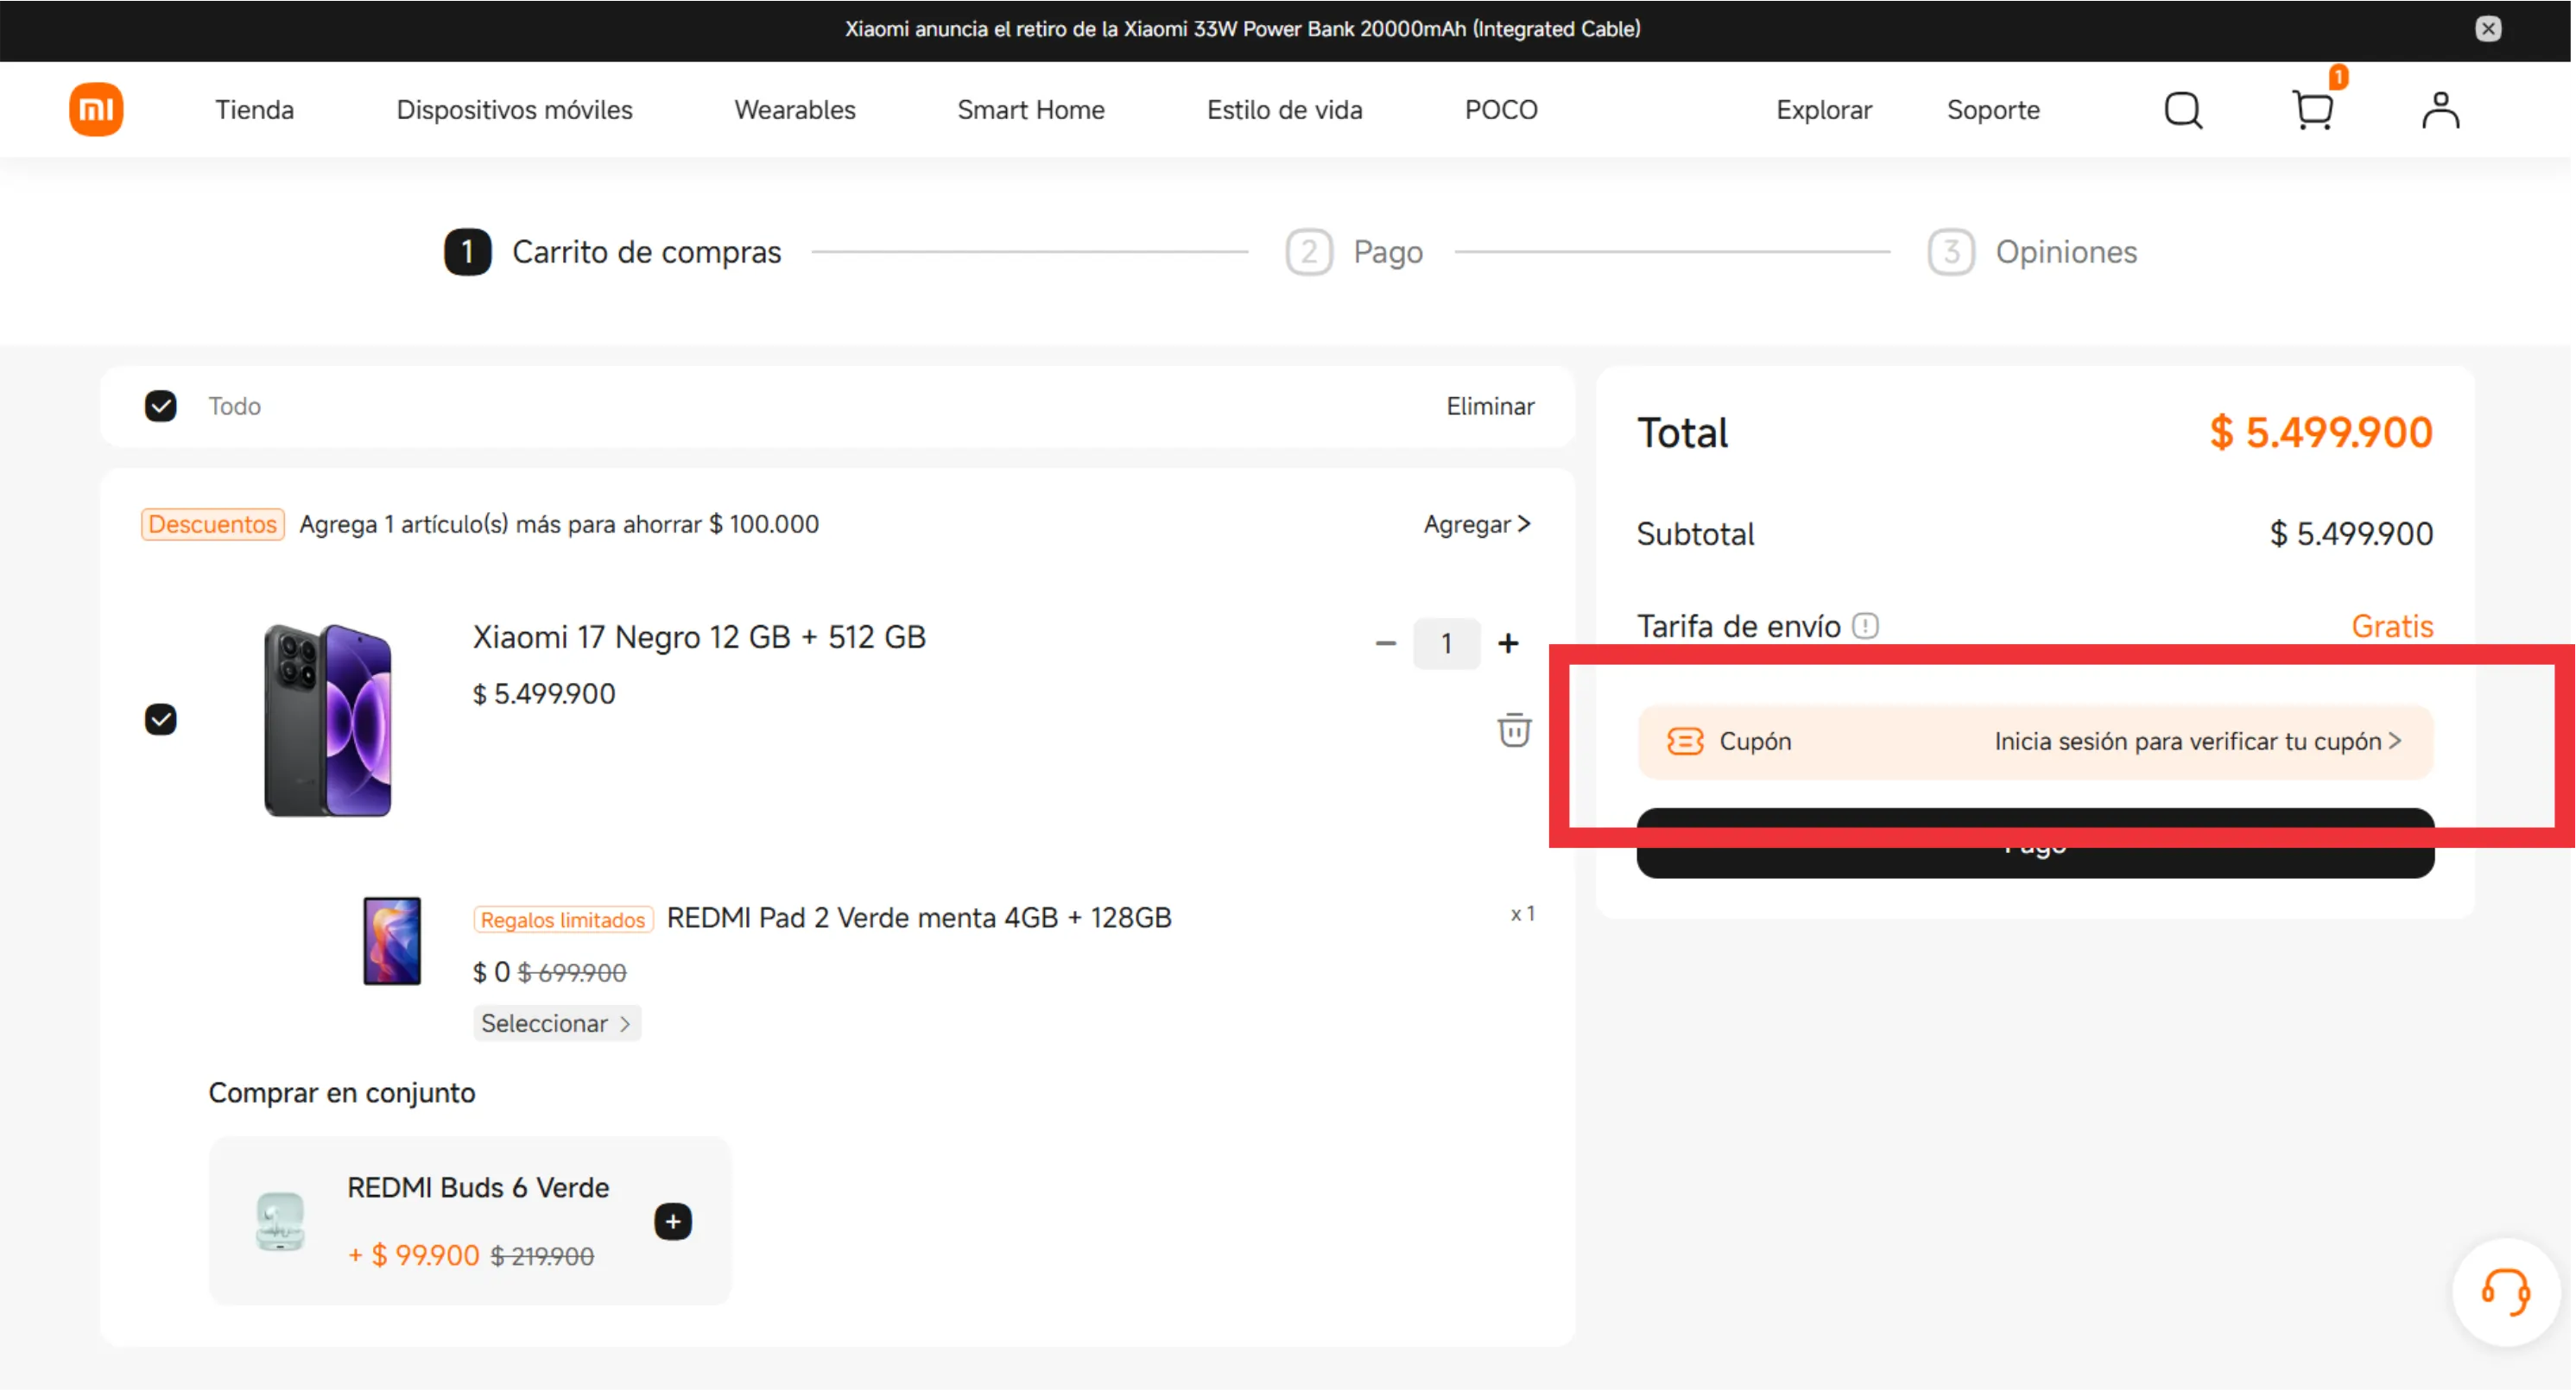
Task: Click step 1 Carrito de compras
Action: pyautogui.click(x=613, y=252)
